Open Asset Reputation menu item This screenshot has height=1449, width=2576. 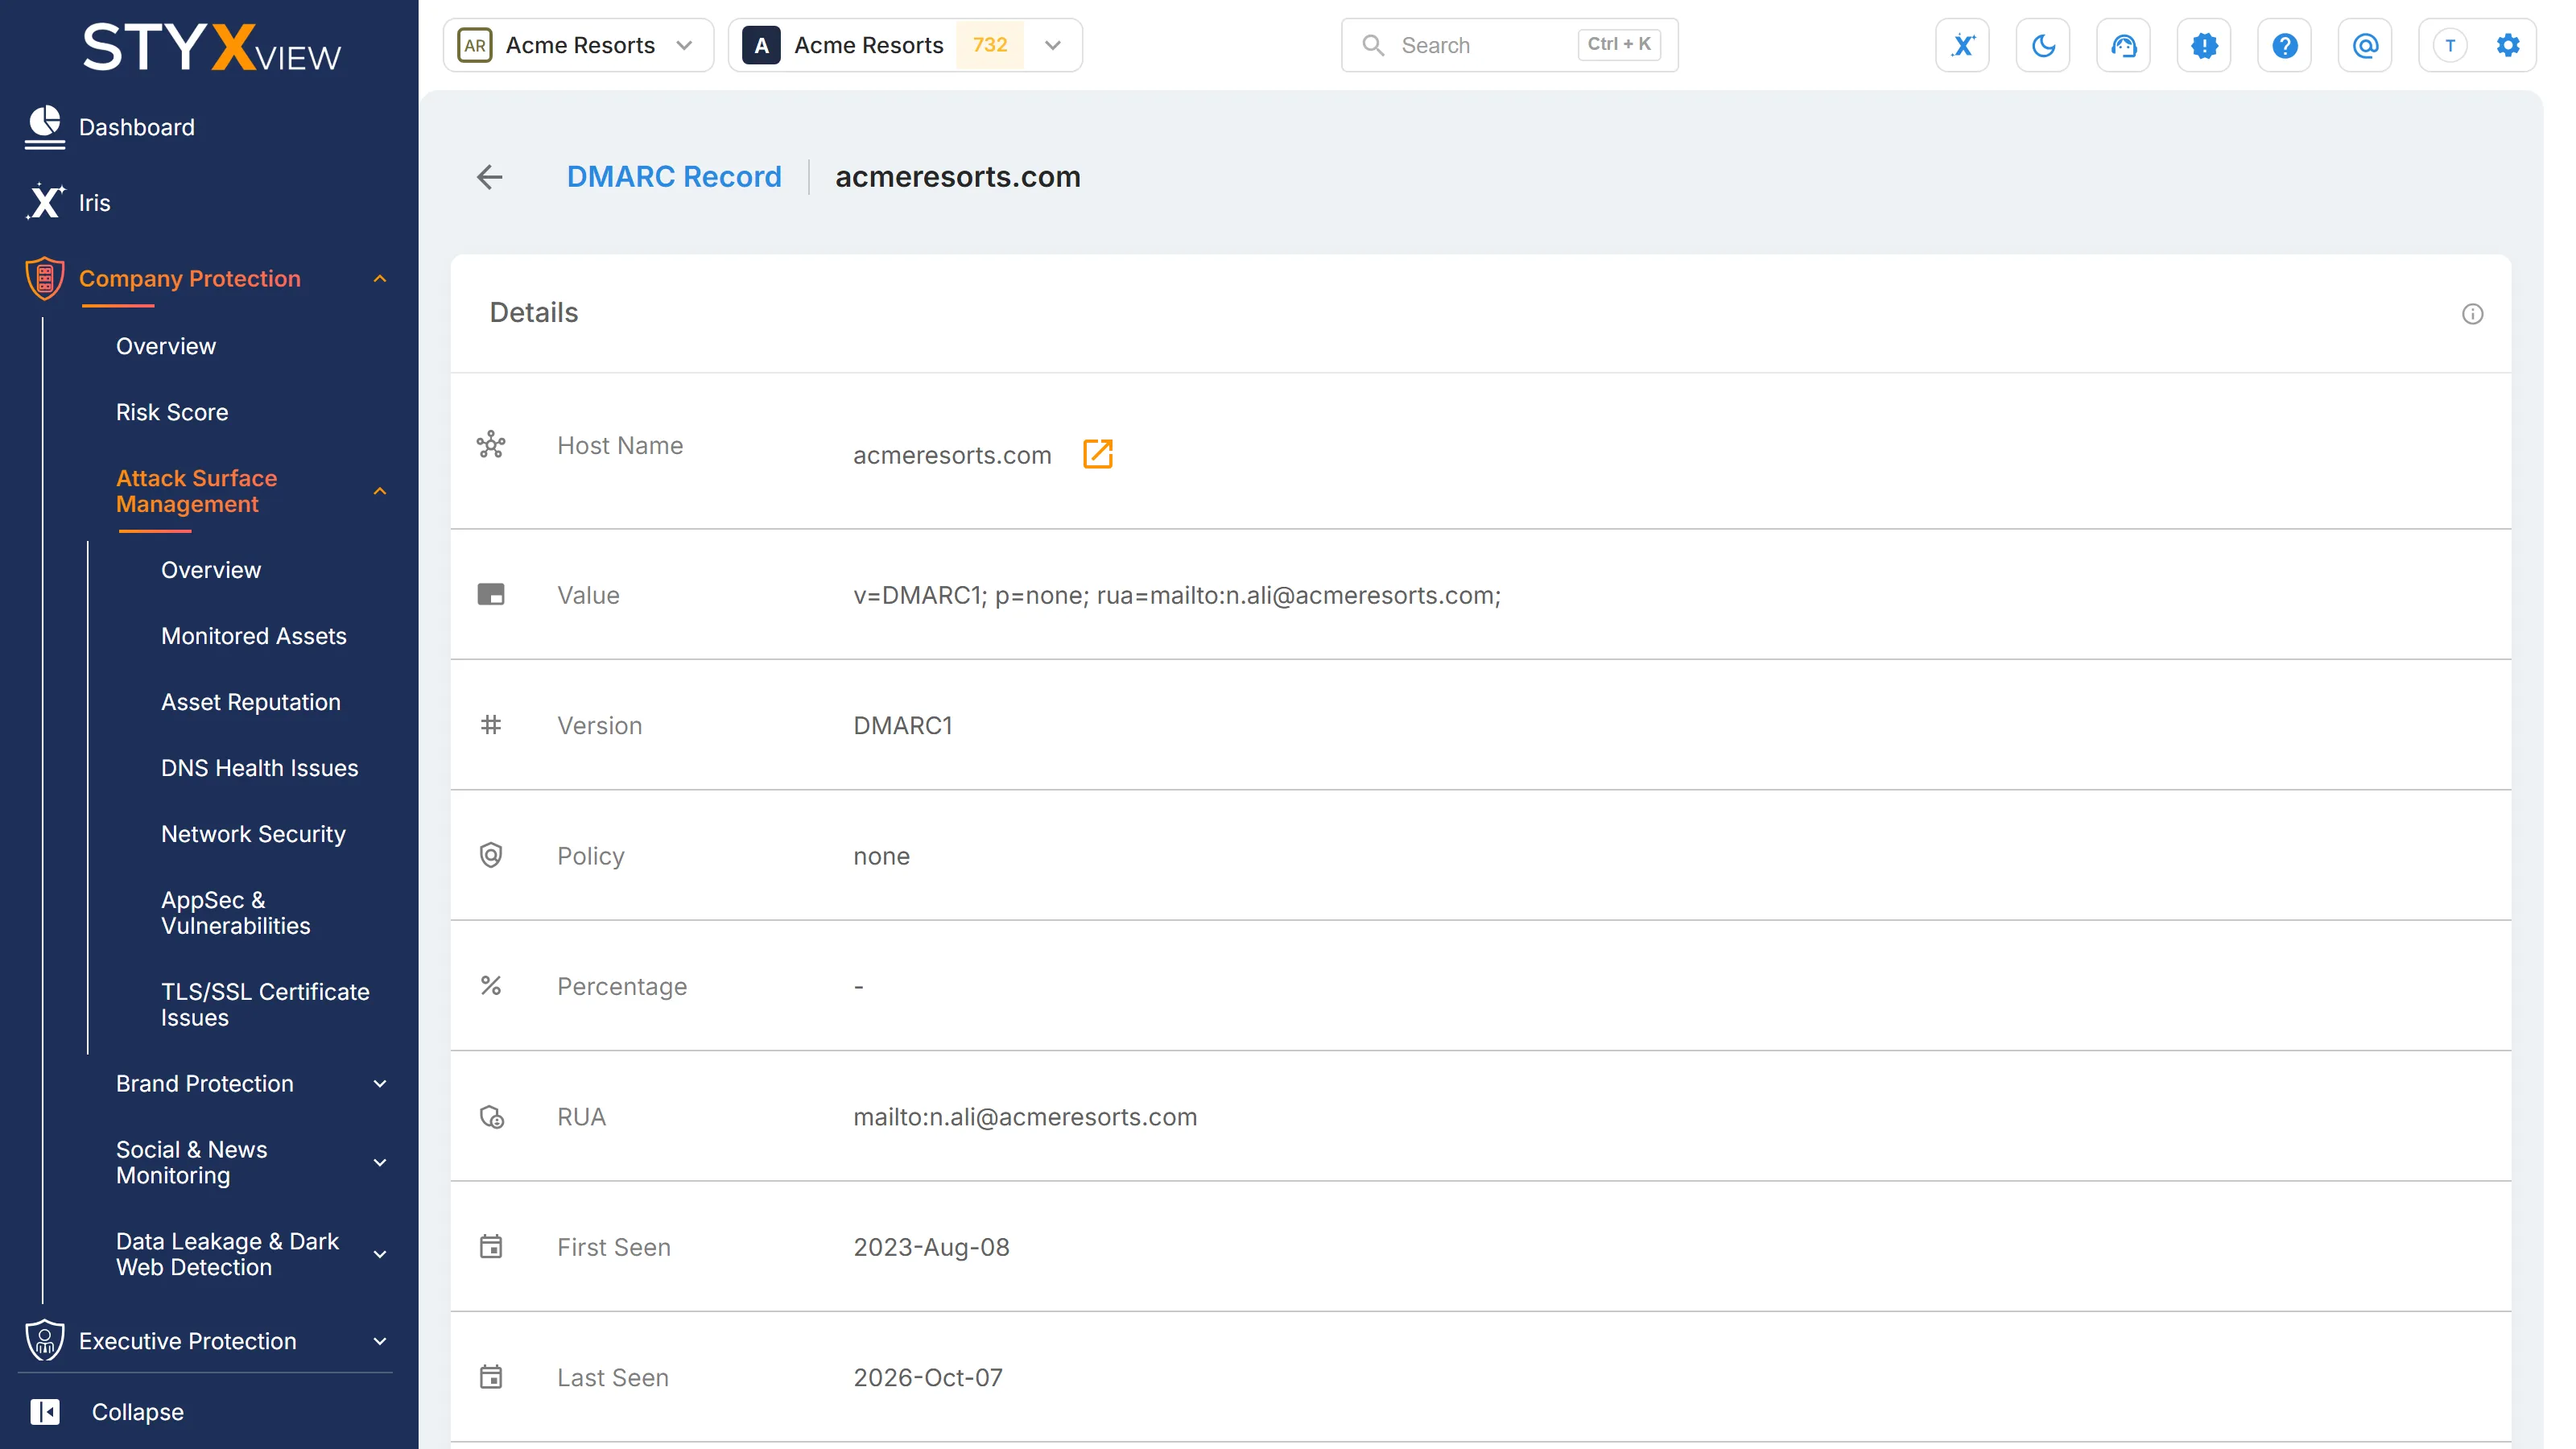(251, 702)
